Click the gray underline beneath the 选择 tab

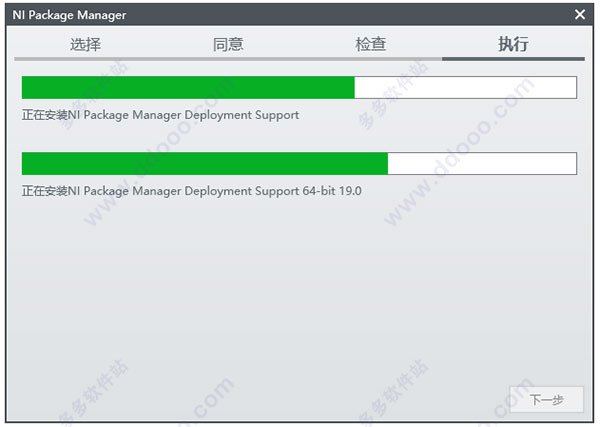[x=86, y=59]
